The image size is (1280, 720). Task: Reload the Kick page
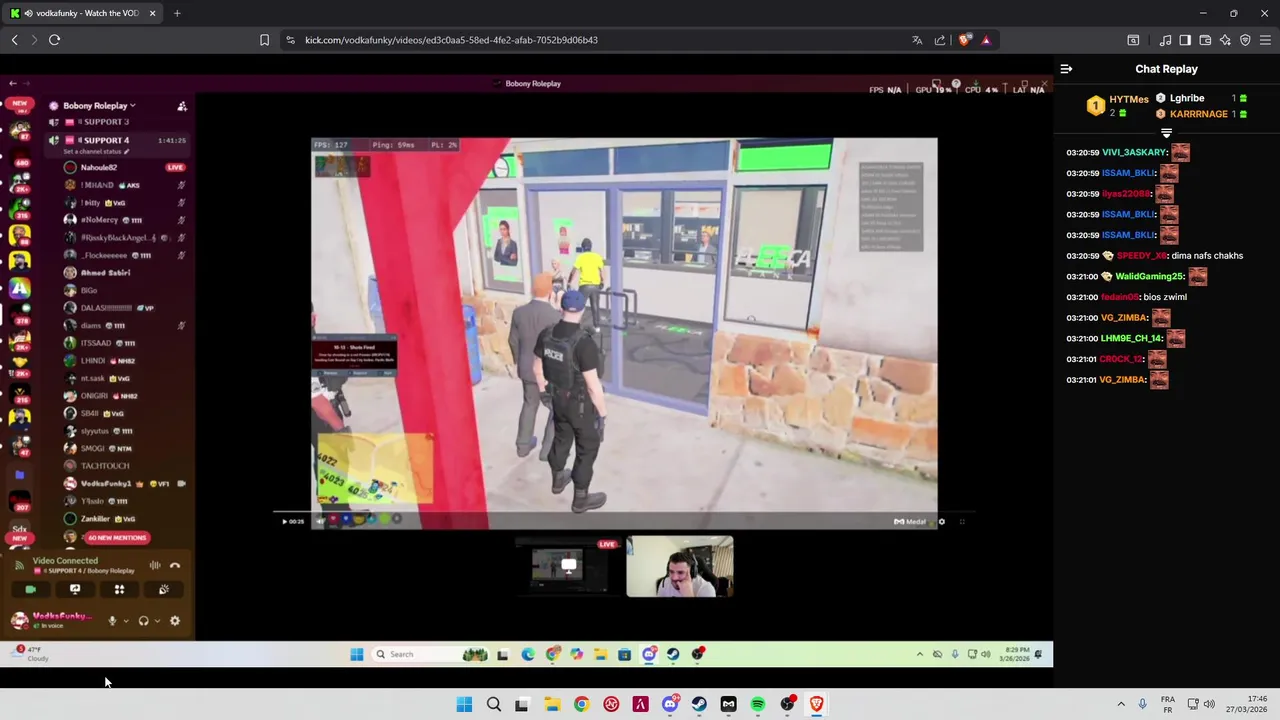tap(55, 40)
